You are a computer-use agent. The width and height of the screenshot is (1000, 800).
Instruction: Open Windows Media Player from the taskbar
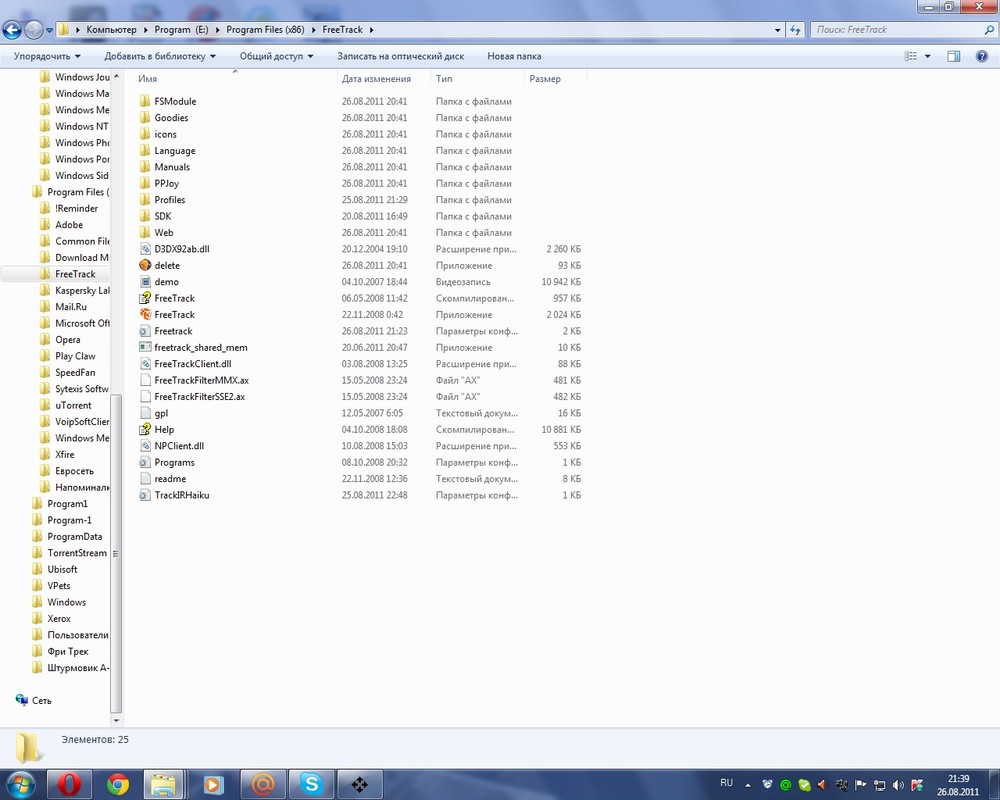(x=214, y=784)
